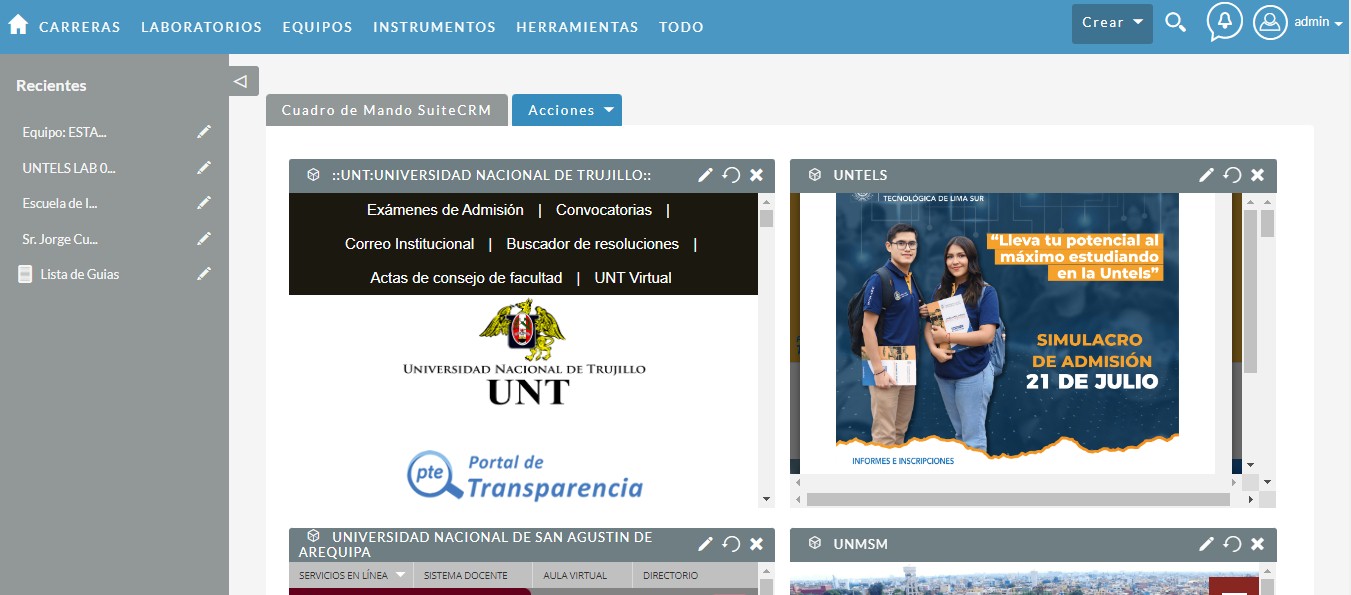Expand Servicios en Línea menu
Screen dimensions: 1351x595
pyautogui.click(x=353, y=576)
